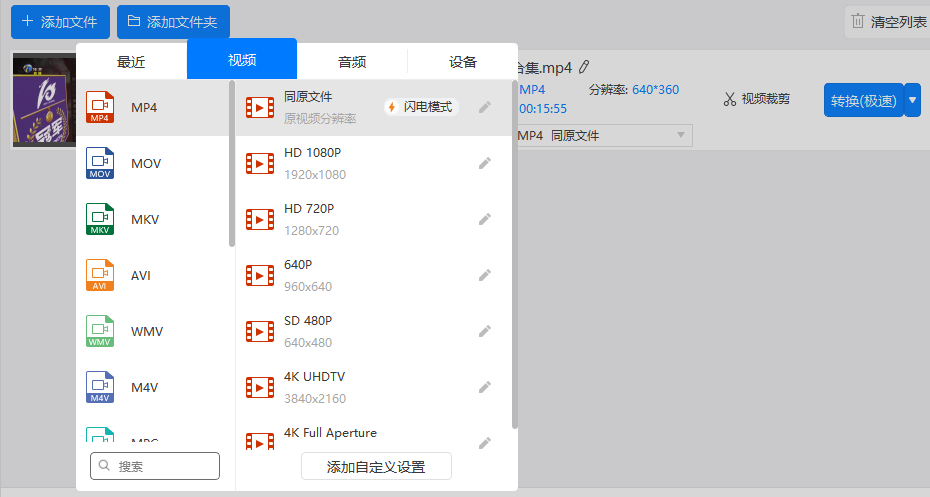Open the MP4 同原文件 output format dropdown
This screenshot has height=497, width=930.
point(604,135)
